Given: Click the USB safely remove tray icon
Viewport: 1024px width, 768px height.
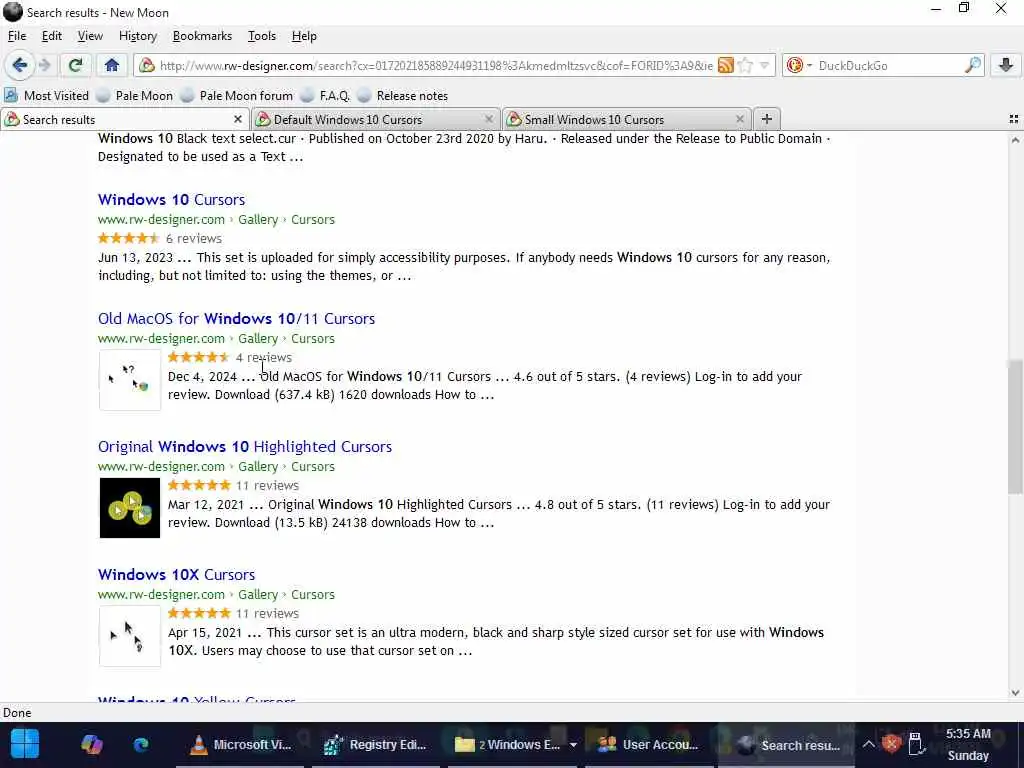Looking at the screenshot, I should 916,744.
